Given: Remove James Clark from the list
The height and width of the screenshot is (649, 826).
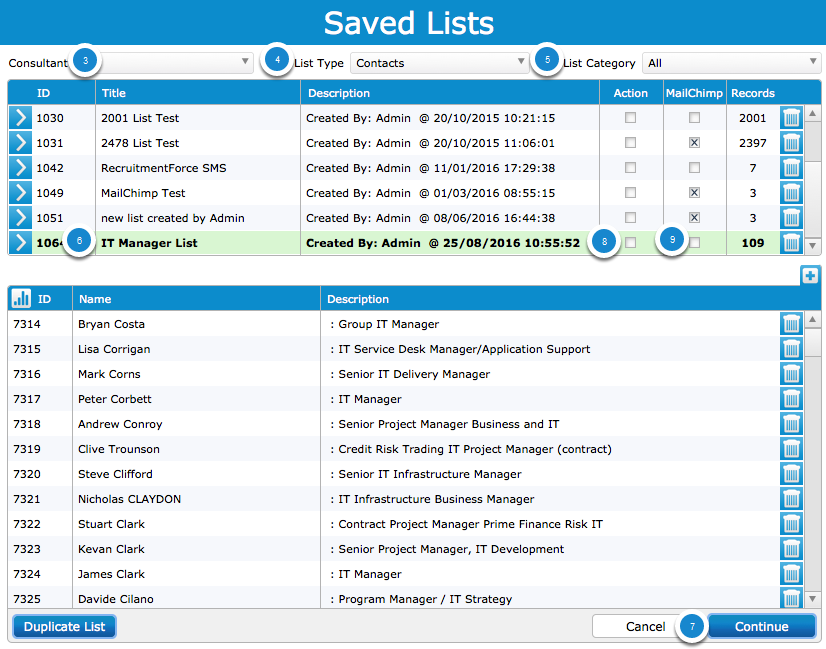Looking at the screenshot, I should click(791, 574).
